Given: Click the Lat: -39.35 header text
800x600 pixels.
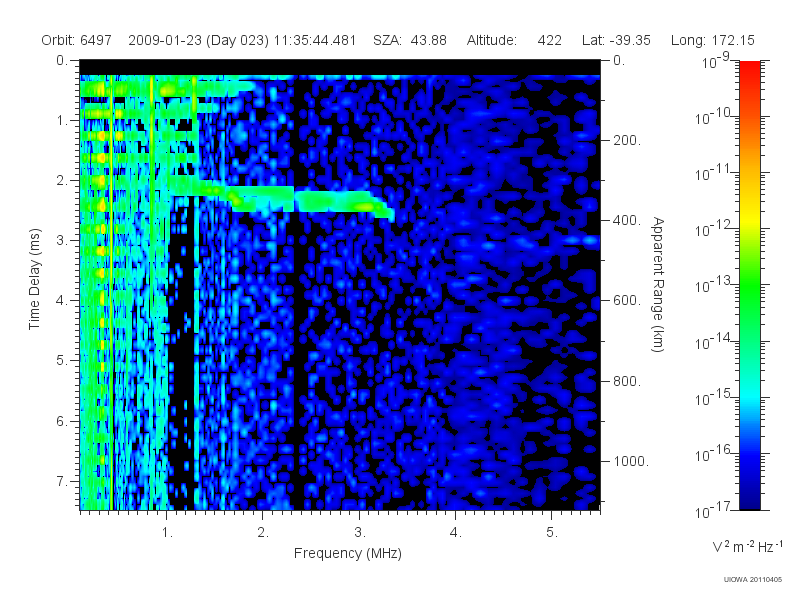Looking at the screenshot, I should [x=616, y=40].
